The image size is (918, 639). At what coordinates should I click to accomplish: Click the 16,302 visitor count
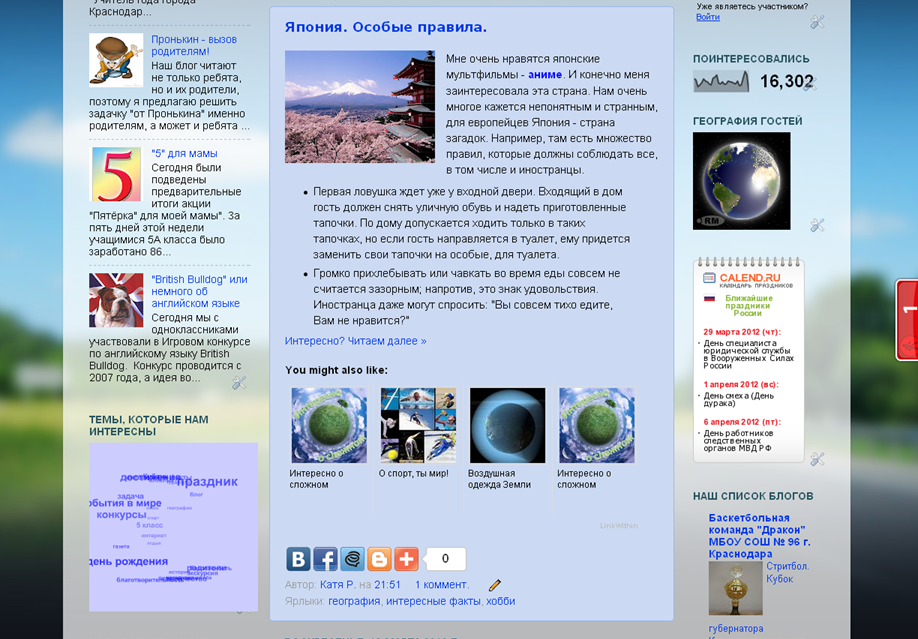pos(786,81)
